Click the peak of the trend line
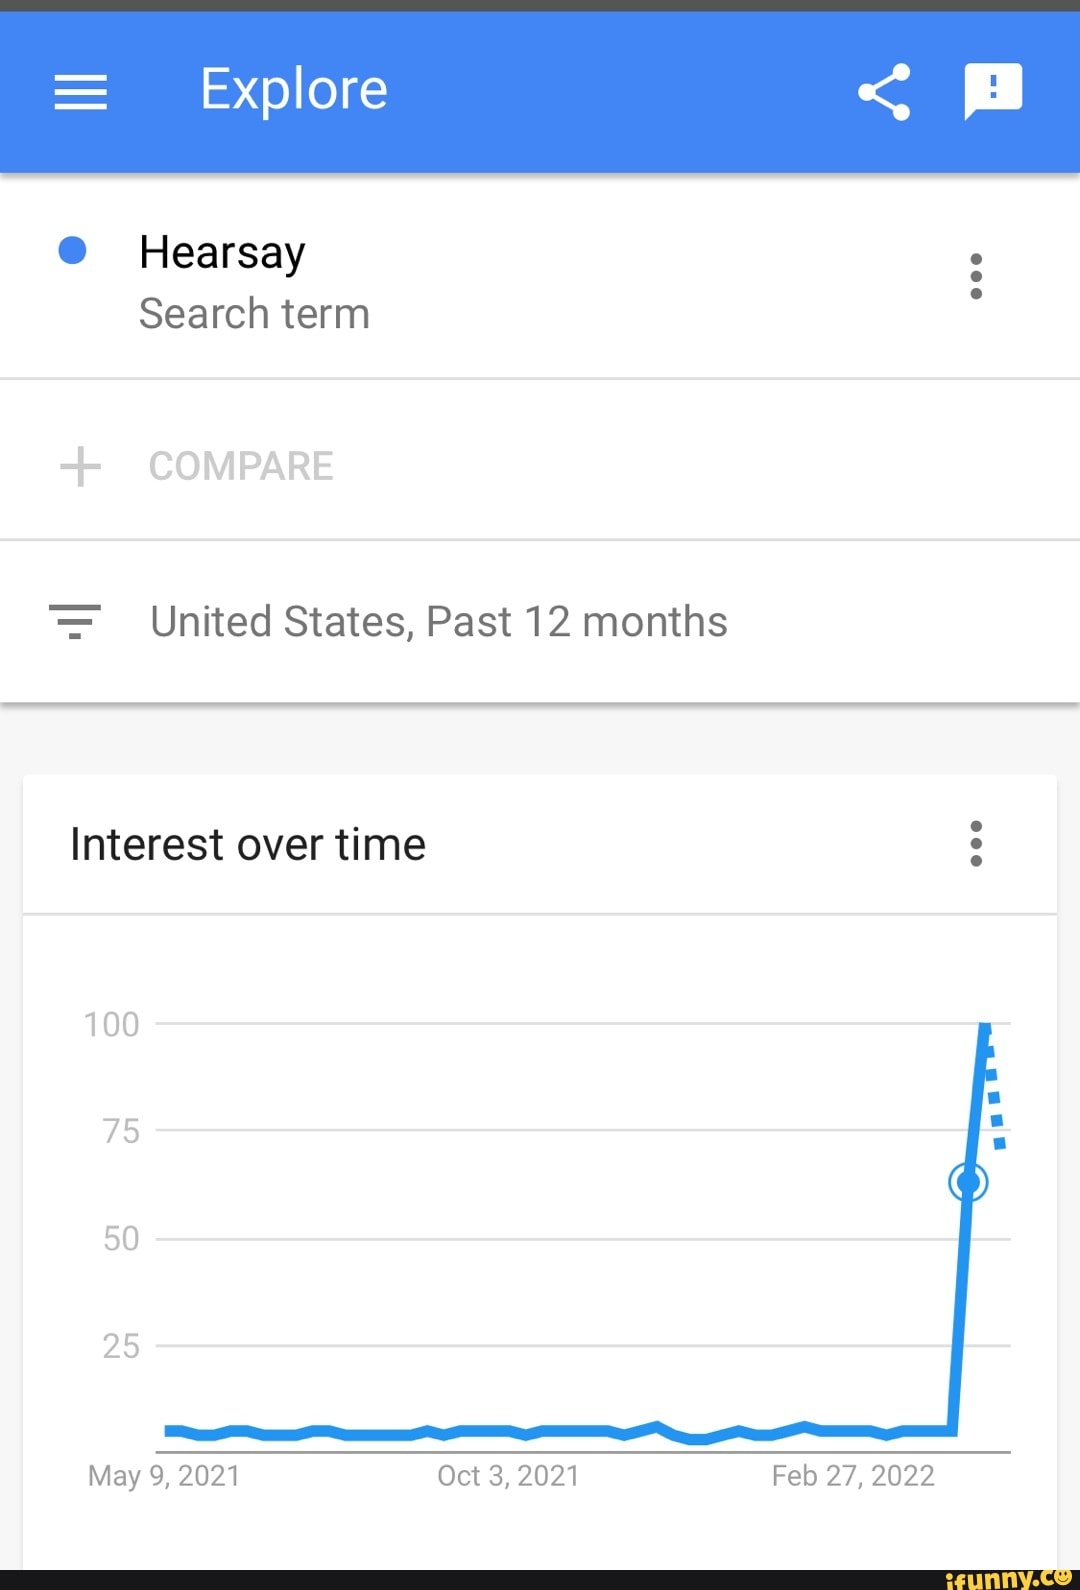Viewport: 1080px width, 1590px height. [985, 1027]
